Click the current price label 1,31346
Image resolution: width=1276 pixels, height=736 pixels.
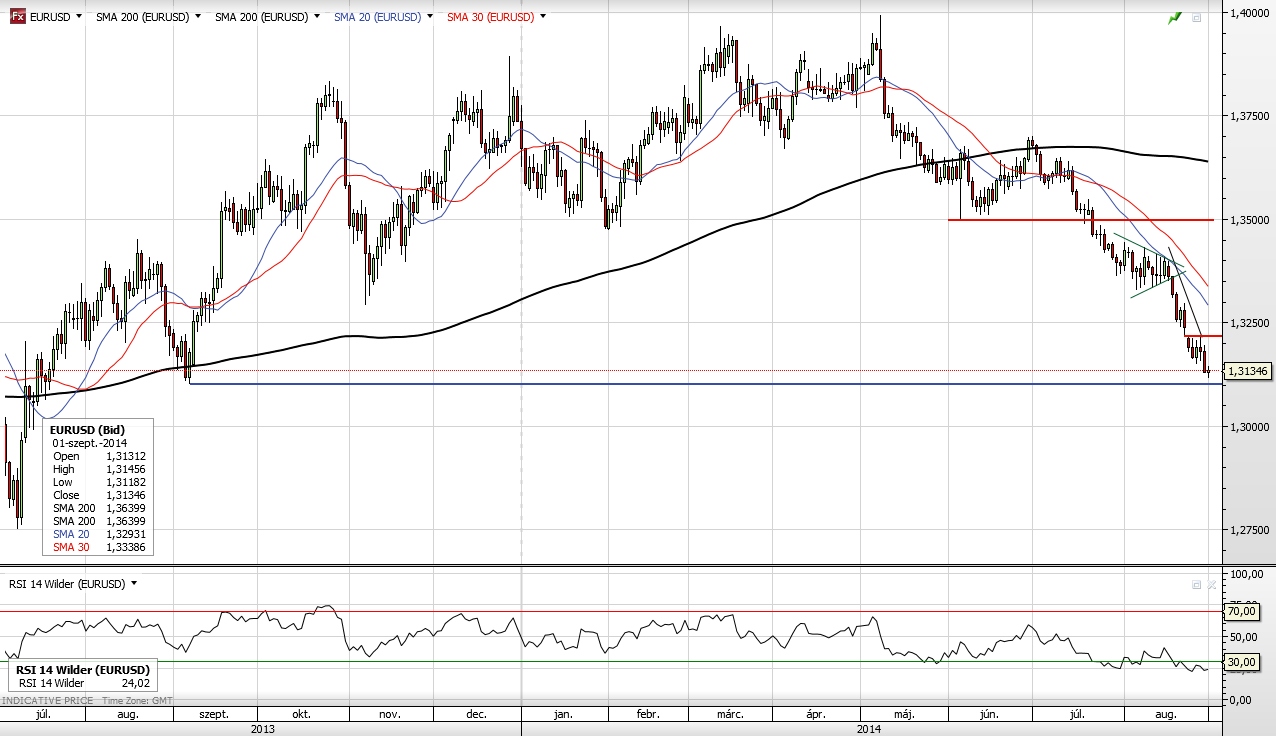(1247, 371)
